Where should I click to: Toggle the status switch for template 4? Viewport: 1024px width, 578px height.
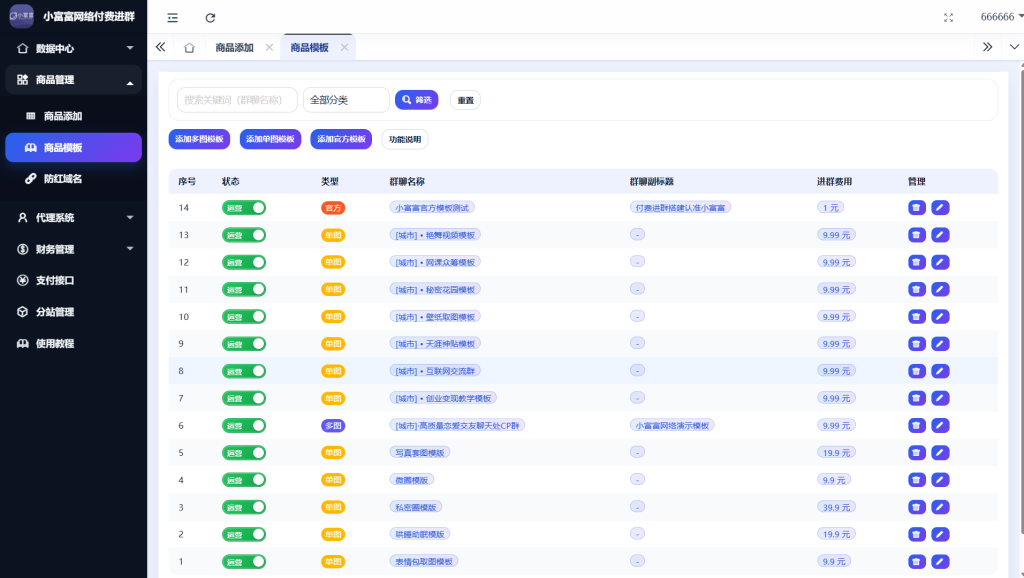(x=244, y=480)
